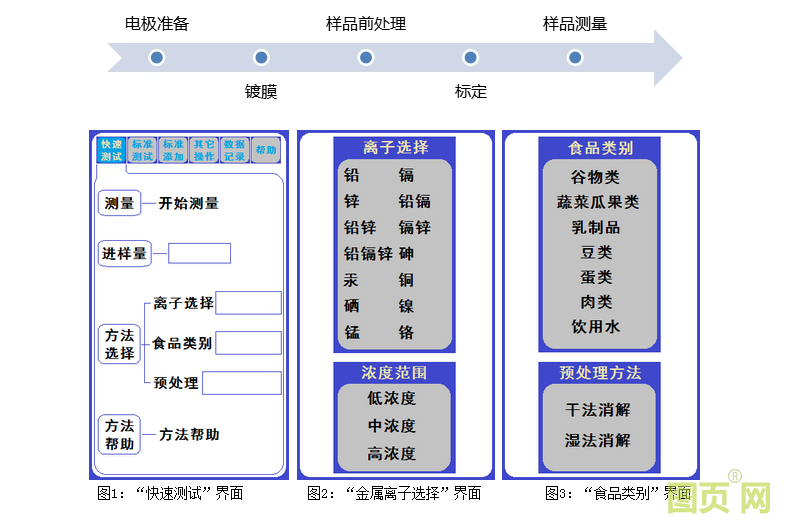Open the 其它操作 tab
Screen dimensions: 789x528
pos(204,150)
